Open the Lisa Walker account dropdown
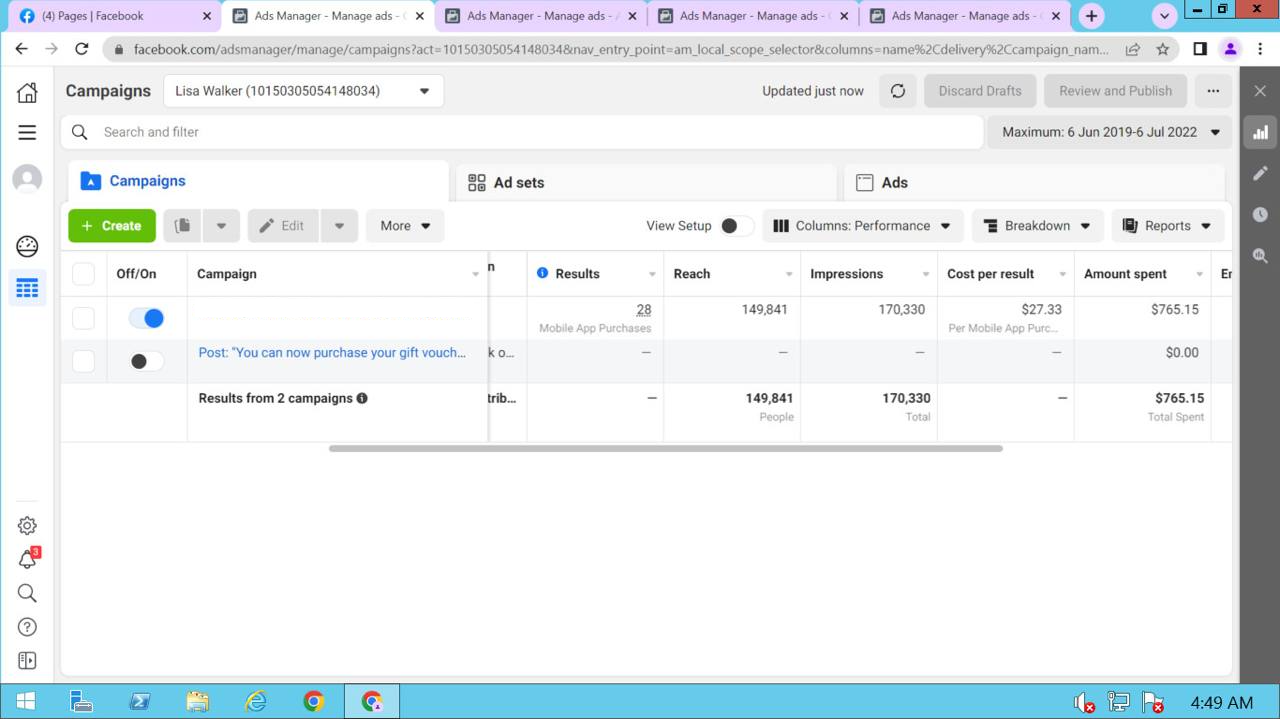 coord(303,91)
